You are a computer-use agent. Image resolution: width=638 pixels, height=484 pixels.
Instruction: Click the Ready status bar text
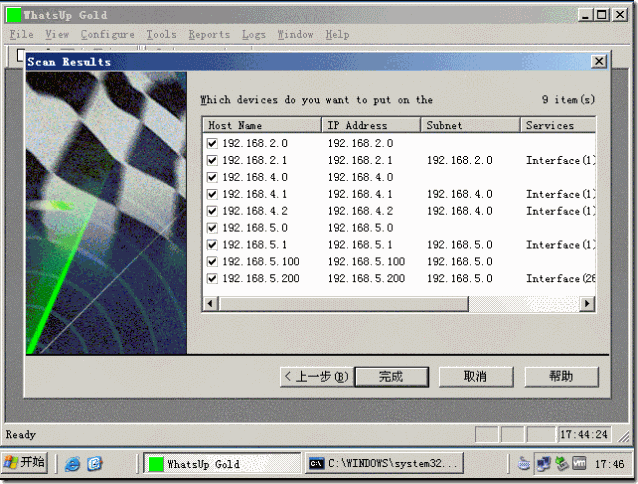tap(21, 435)
